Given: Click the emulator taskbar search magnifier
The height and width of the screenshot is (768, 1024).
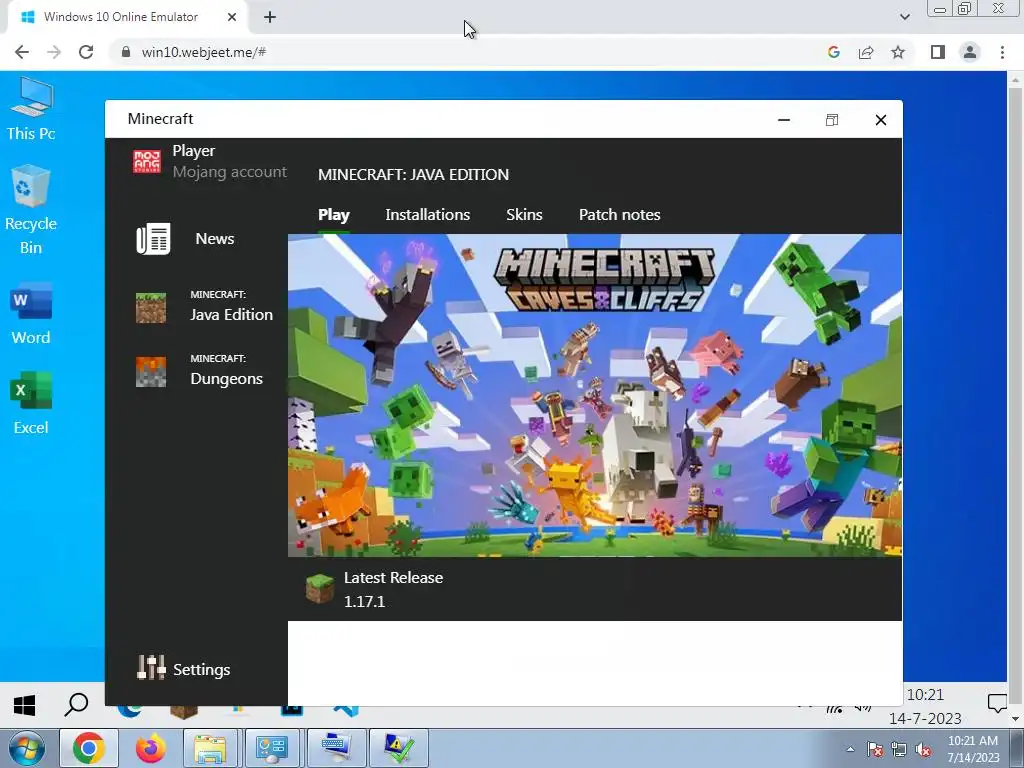Looking at the screenshot, I should (x=76, y=705).
